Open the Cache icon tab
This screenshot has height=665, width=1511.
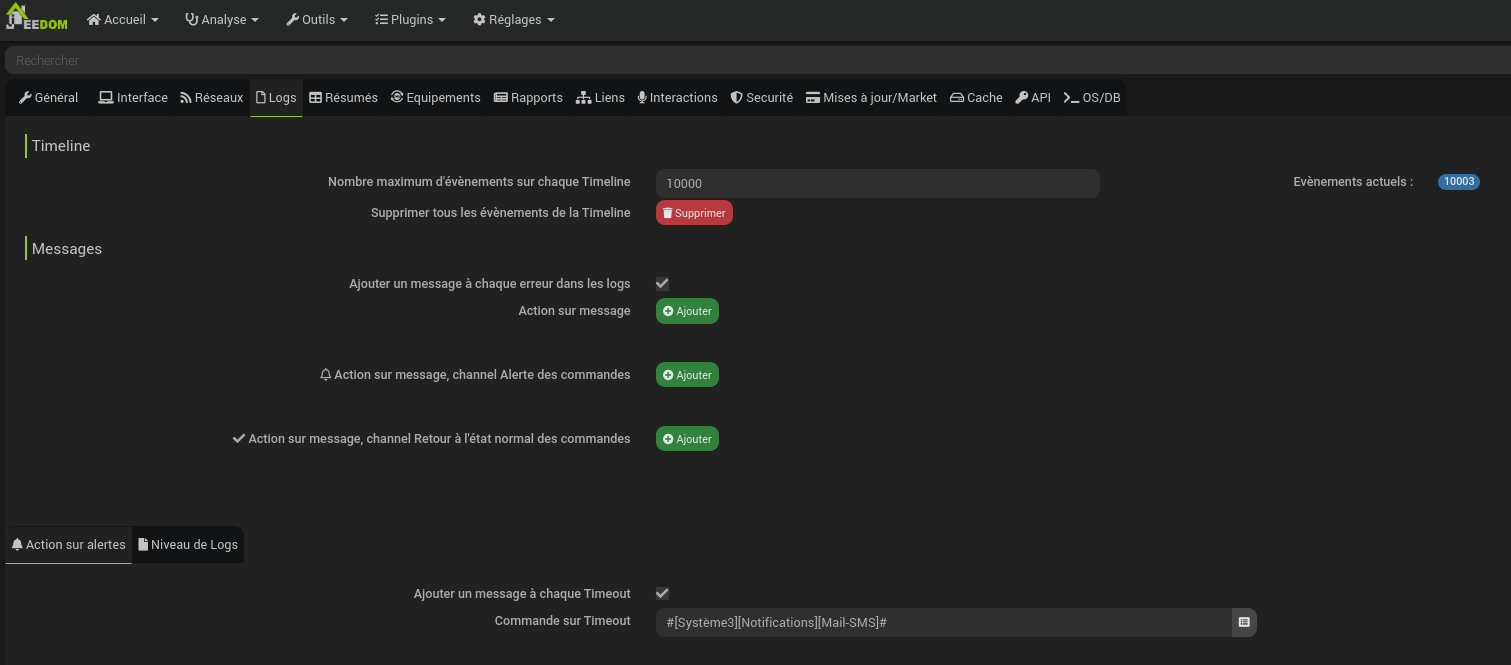pyautogui.click(x=976, y=98)
